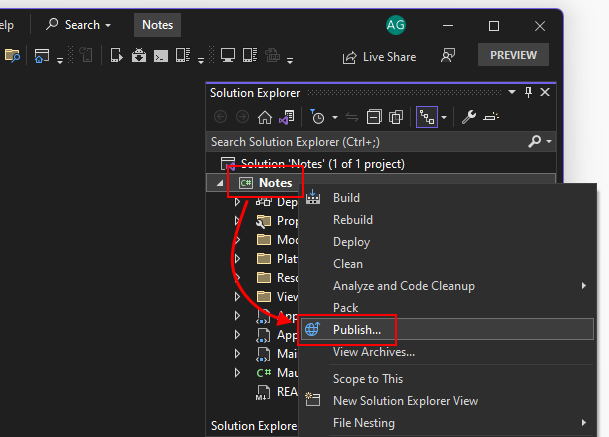Click the PREVIEW button
Viewport: 609px width, 437px height.
[x=513, y=55]
